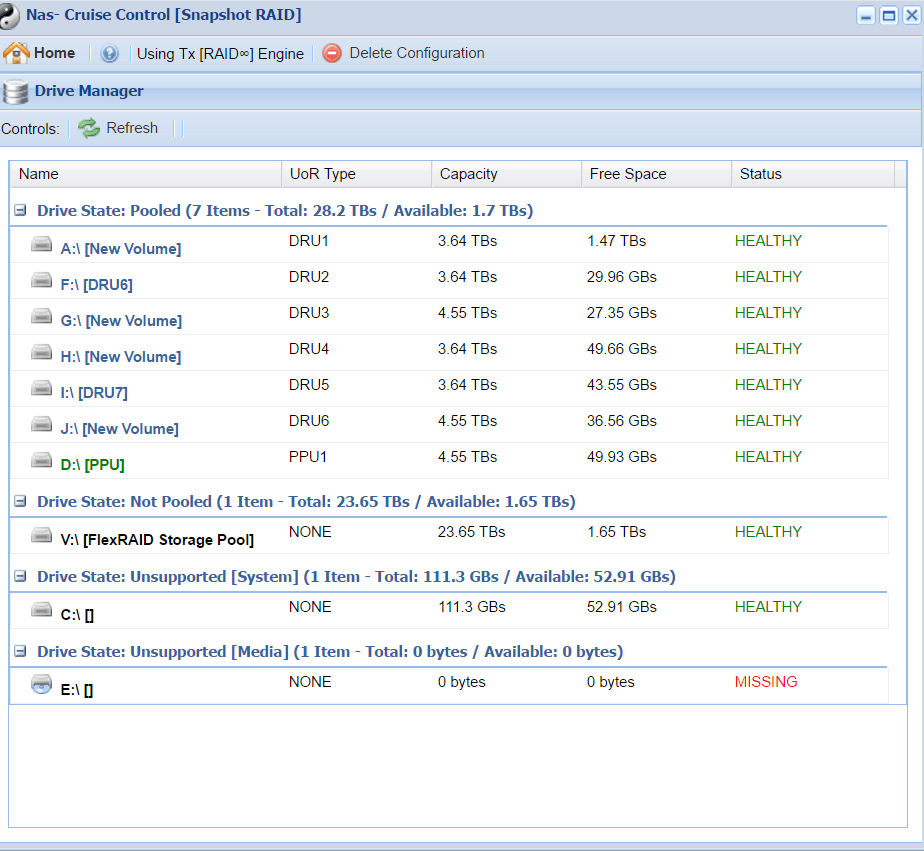Click Using Tx [RAID∞] Engine label
This screenshot has height=851, width=924.
[x=220, y=54]
